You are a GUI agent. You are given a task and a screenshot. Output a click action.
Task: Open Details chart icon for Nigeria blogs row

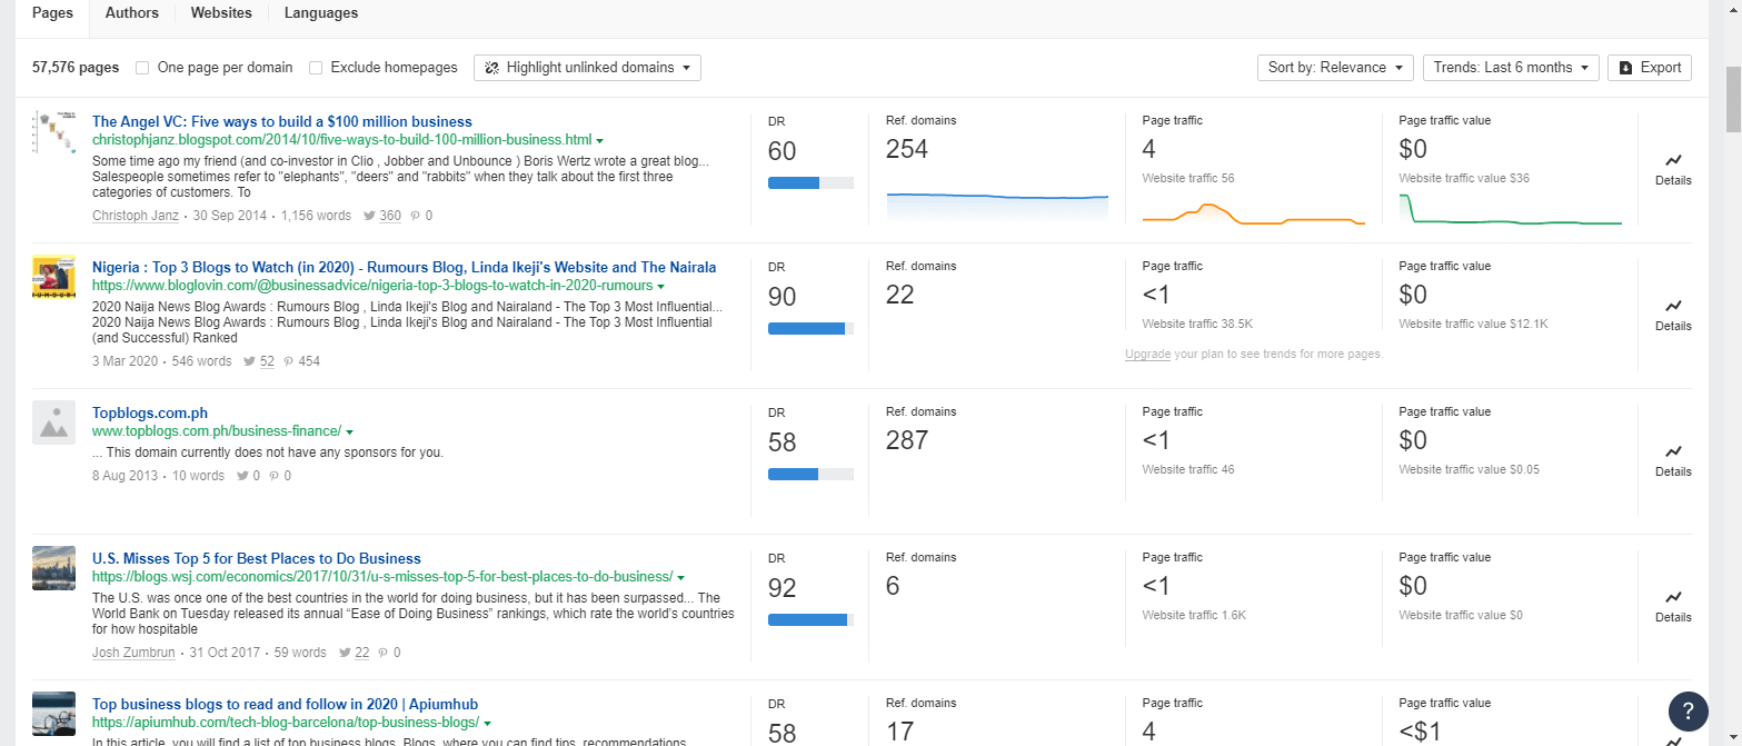[x=1672, y=307]
